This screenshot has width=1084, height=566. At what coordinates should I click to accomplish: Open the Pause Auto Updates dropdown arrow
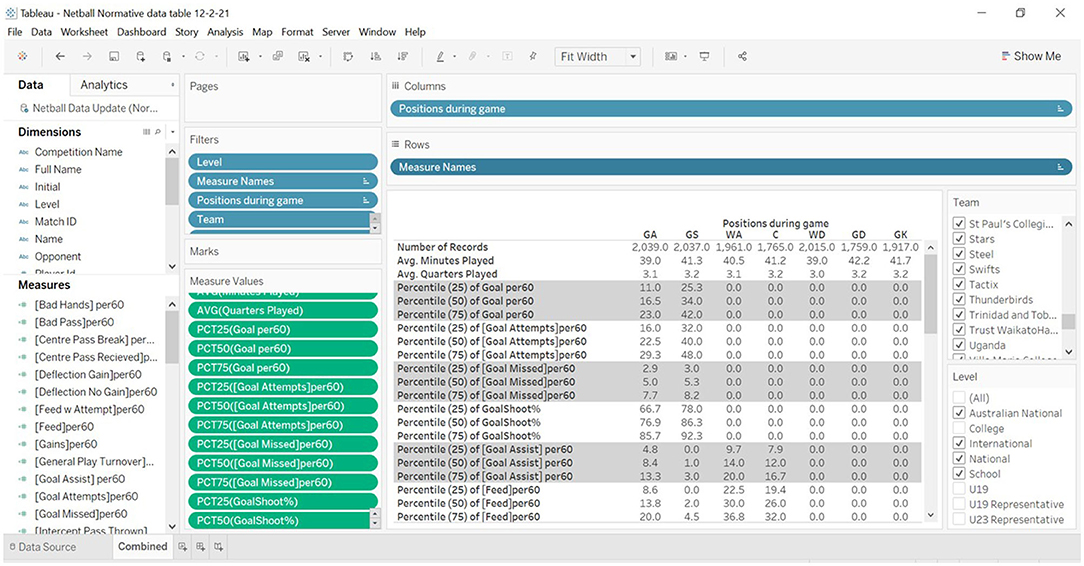click(183, 57)
